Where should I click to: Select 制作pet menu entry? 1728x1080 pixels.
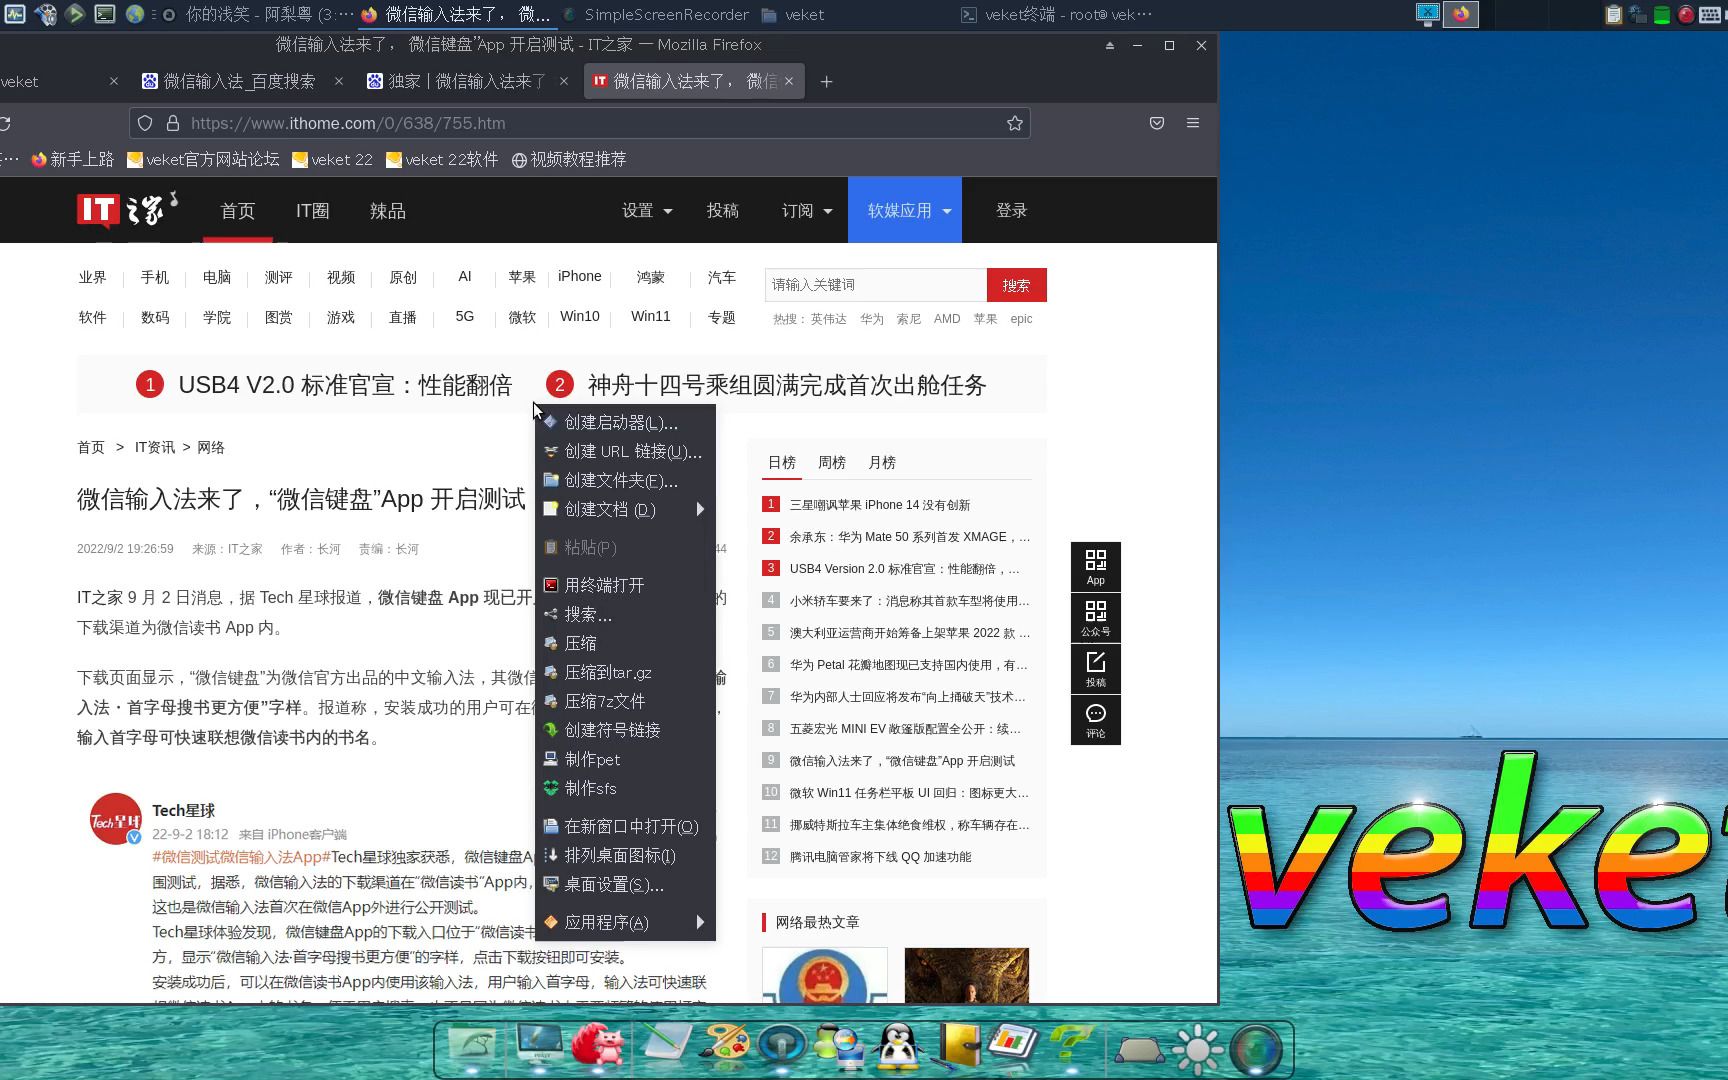(x=625, y=759)
